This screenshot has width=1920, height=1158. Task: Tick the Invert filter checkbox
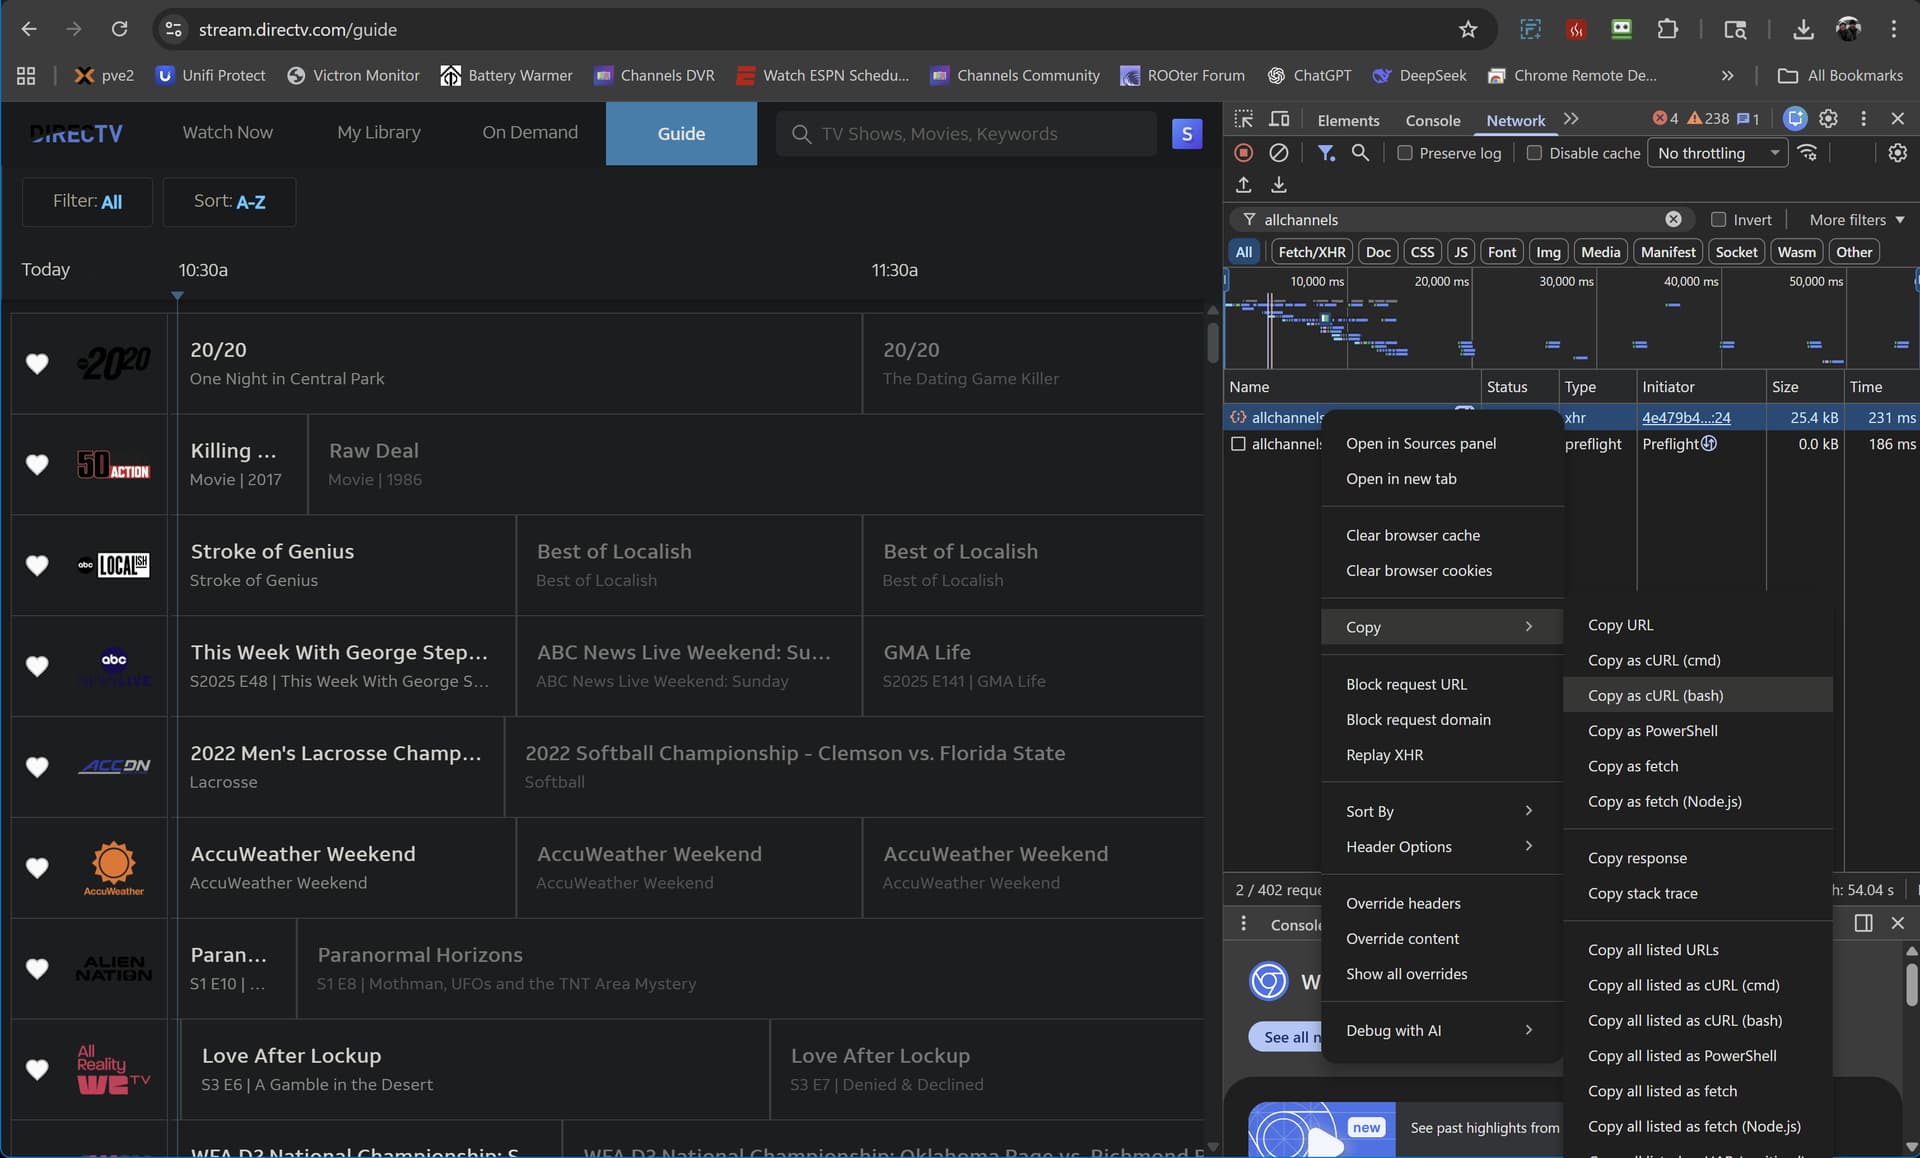[x=1718, y=220]
